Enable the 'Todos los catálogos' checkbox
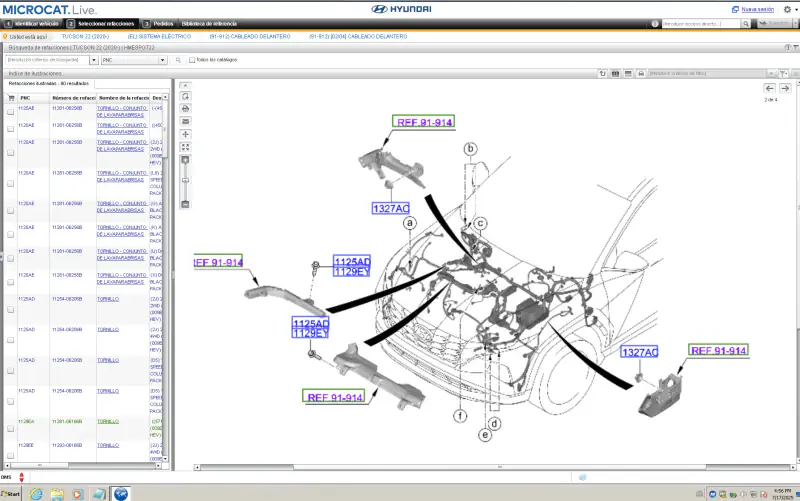 (192, 60)
